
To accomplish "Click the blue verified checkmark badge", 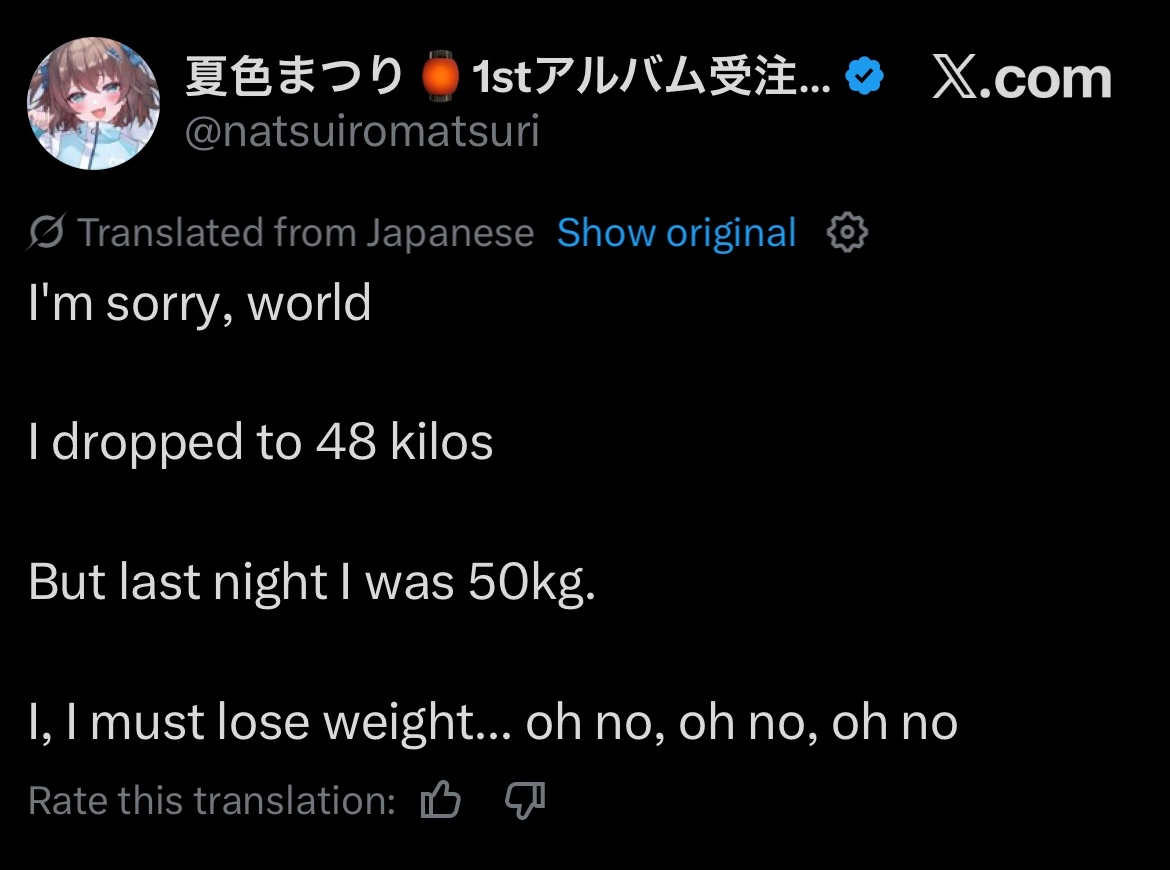I will (864, 77).
